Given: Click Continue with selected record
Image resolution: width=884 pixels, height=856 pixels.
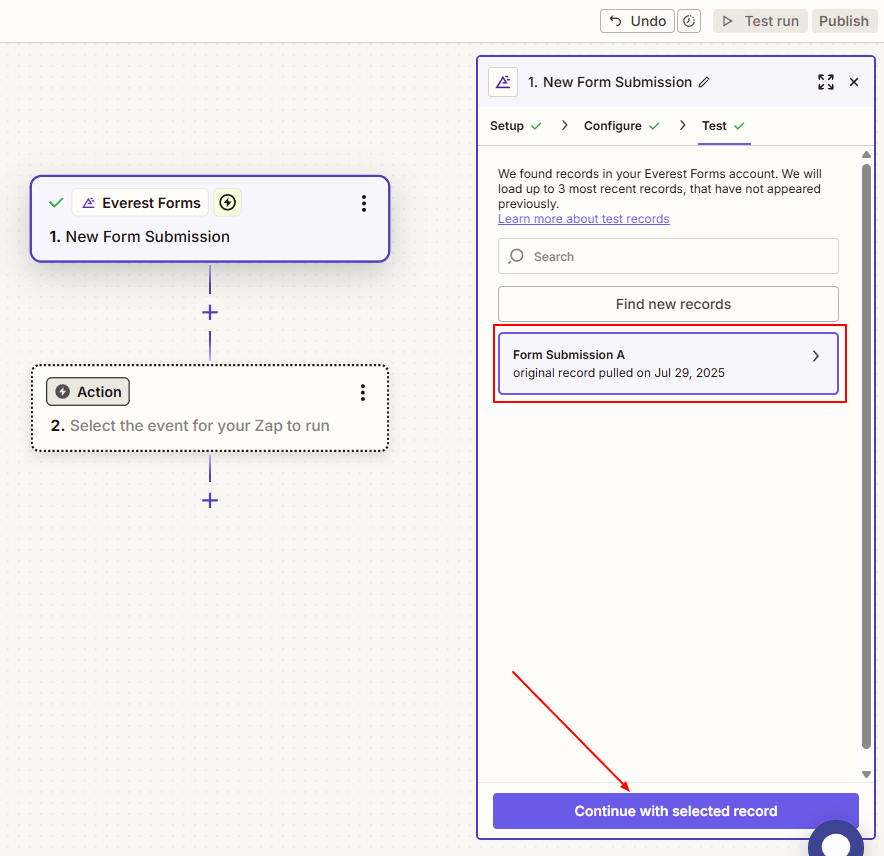Looking at the screenshot, I should 675,811.
